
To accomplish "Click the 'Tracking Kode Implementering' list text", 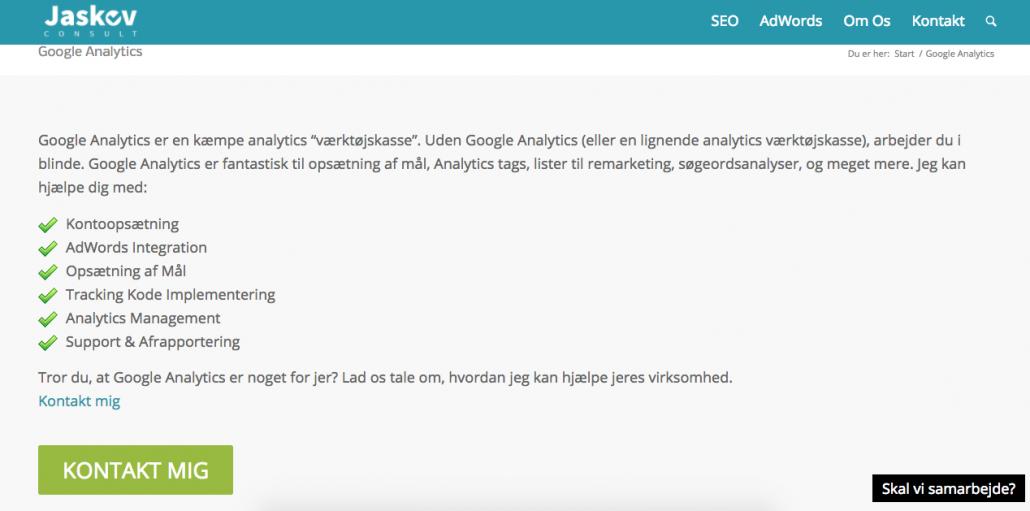I will (170, 295).
